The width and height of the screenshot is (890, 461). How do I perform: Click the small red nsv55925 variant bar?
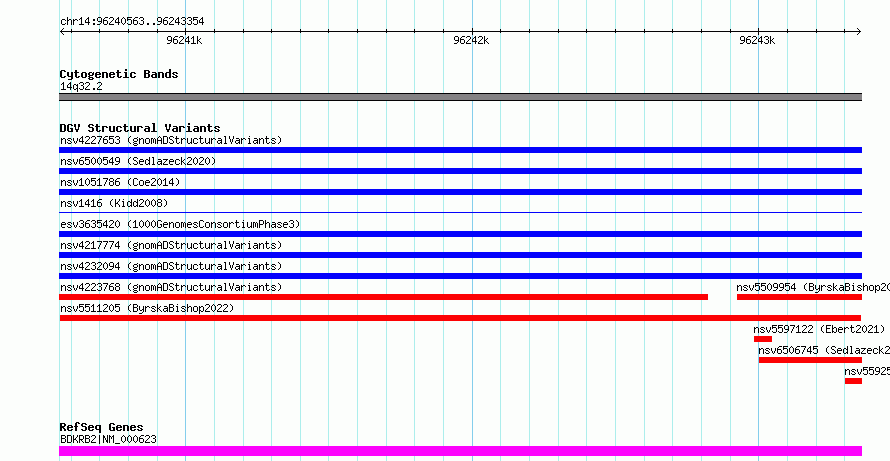tap(853, 381)
